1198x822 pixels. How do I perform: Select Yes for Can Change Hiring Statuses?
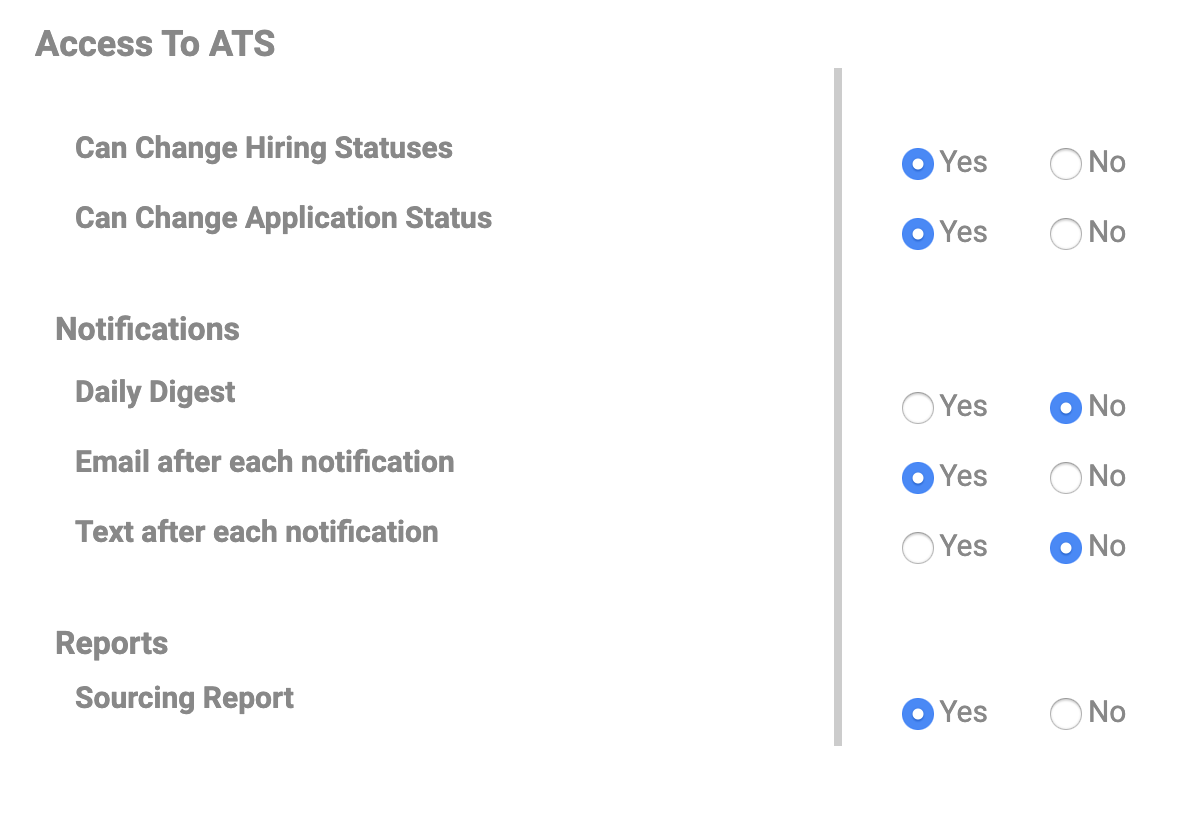pos(917,164)
